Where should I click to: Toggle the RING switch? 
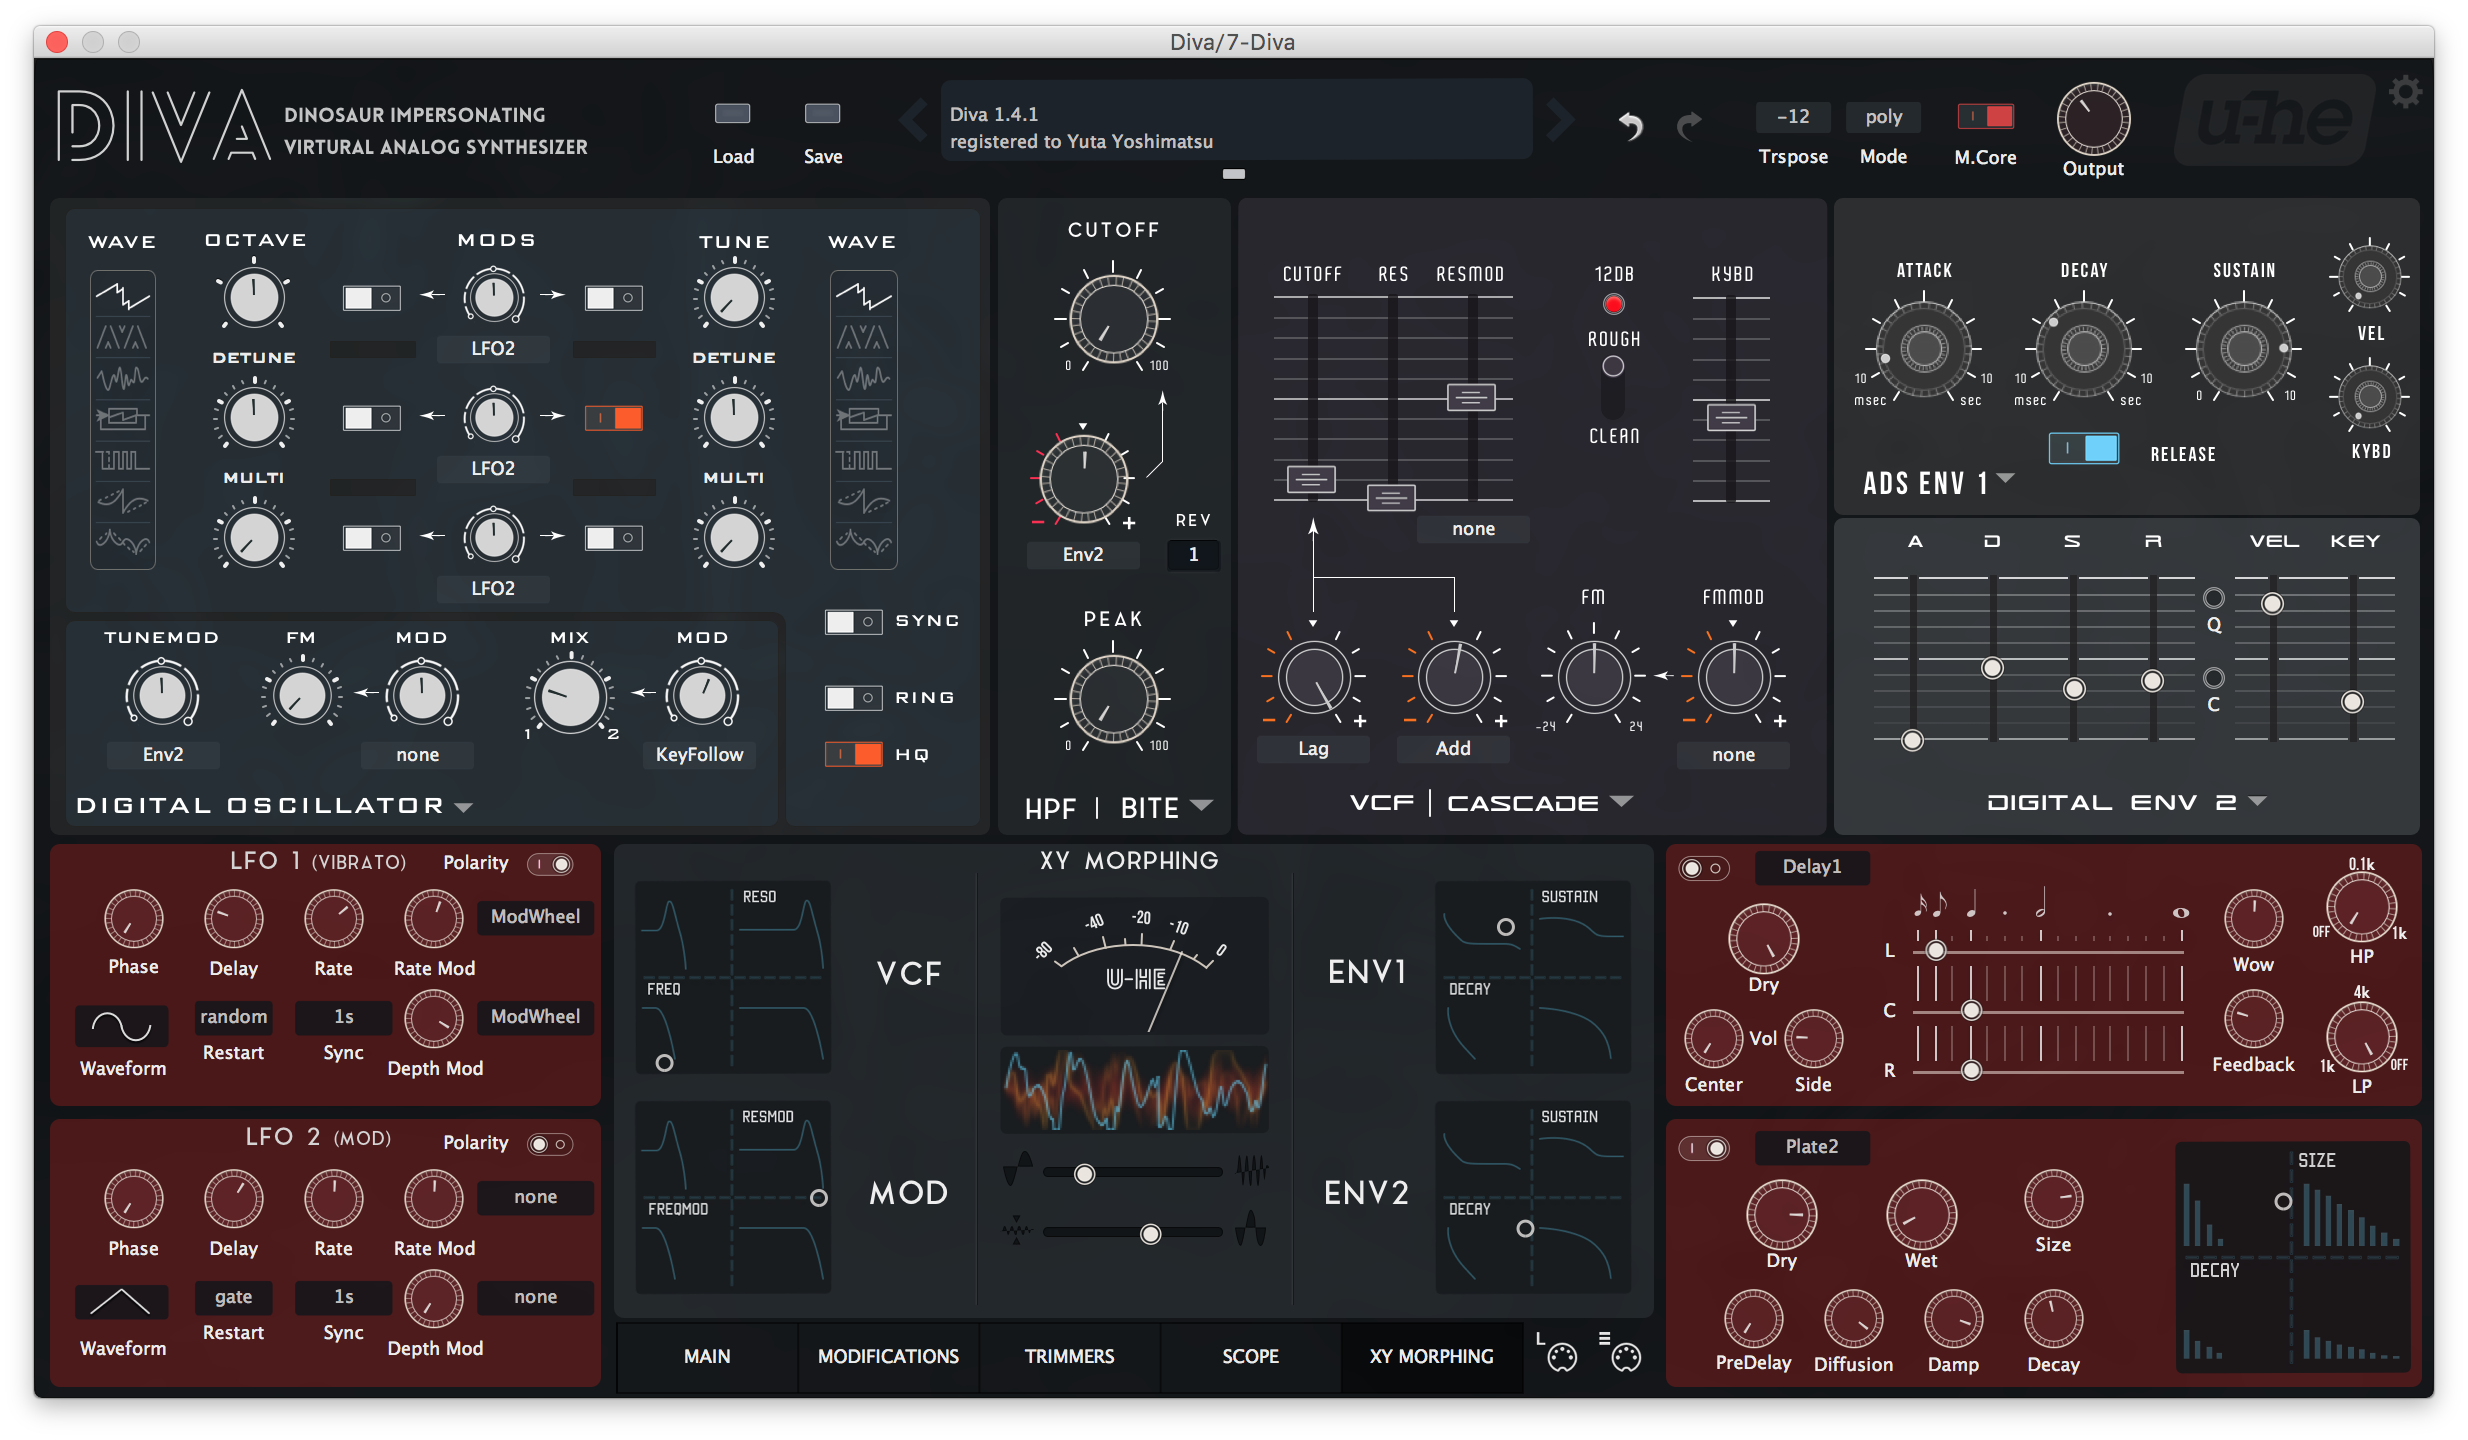[853, 698]
